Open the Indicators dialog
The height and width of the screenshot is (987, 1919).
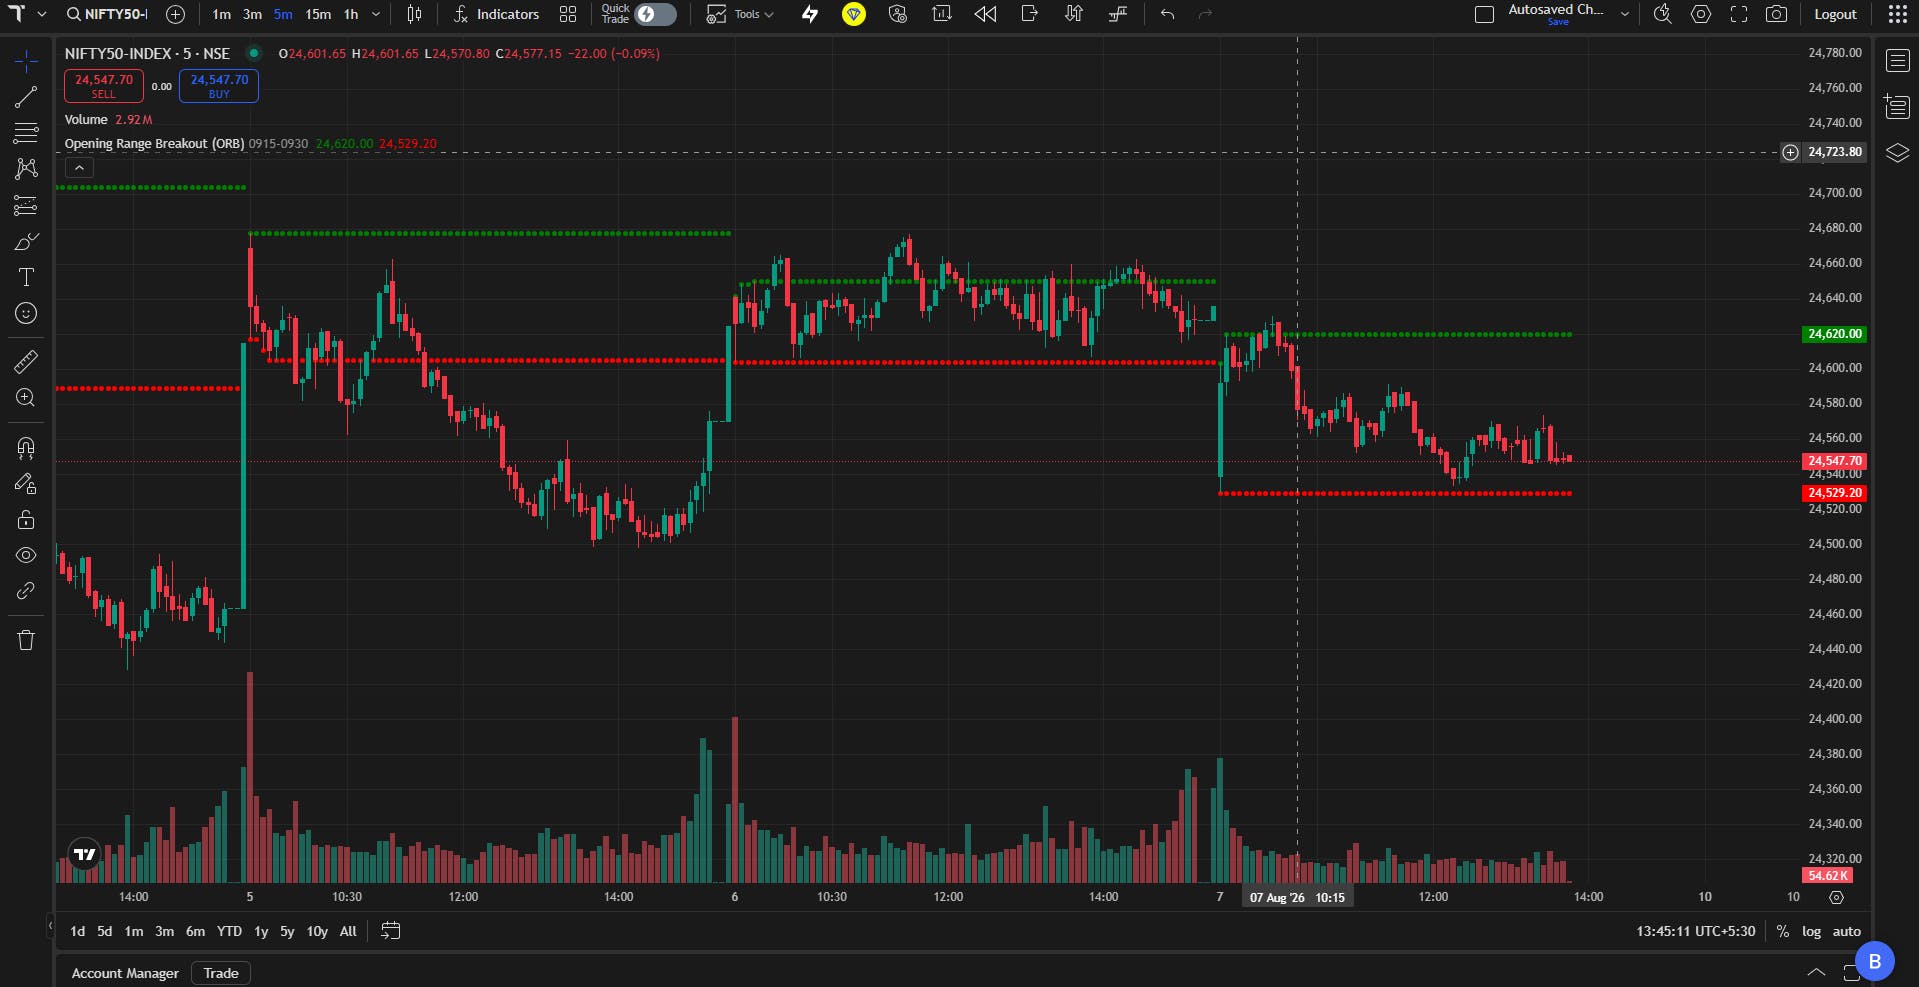[x=496, y=14]
